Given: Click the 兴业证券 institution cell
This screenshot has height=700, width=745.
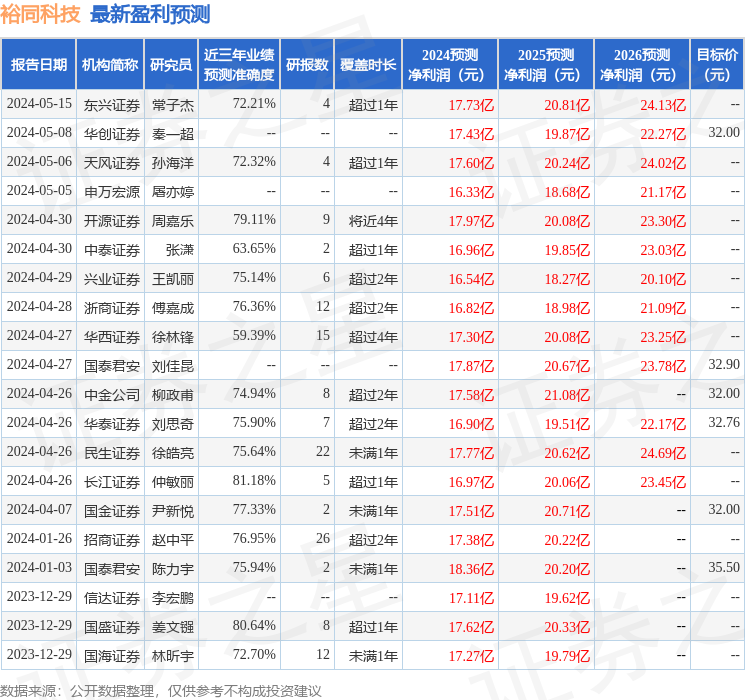Looking at the screenshot, I should click(x=112, y=279).
